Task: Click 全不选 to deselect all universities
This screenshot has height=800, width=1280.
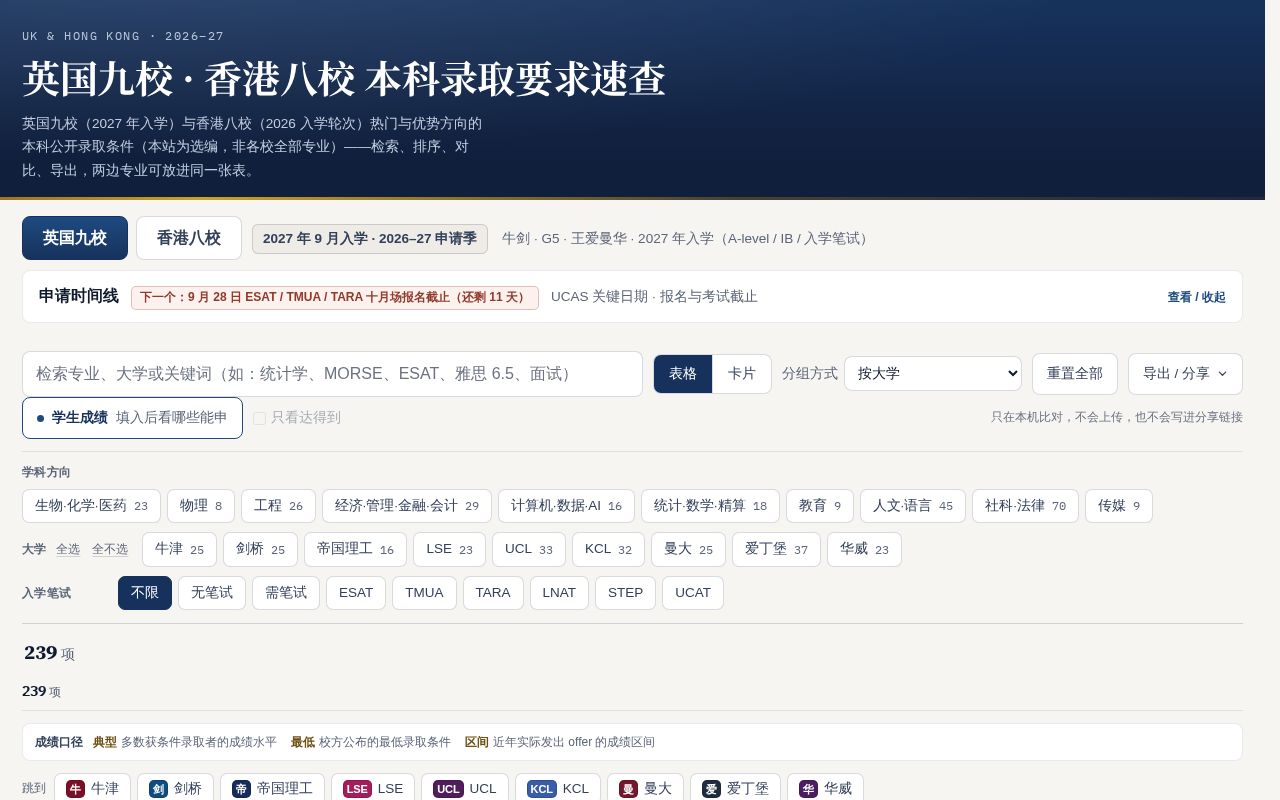Action: (x=110, y=549)
